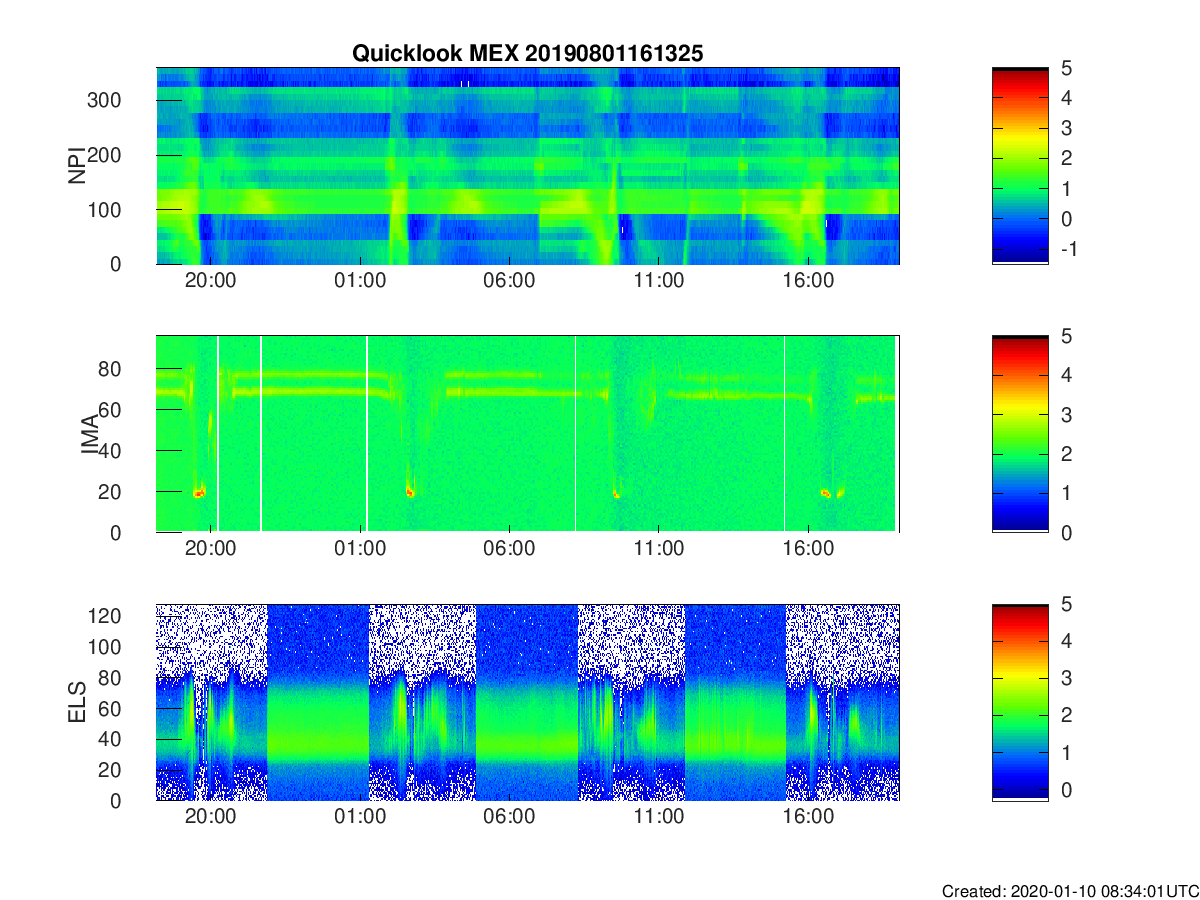This screenshot has width=1200, height=900.
Task: Click the 16:00 tick under IMA plot
Action: coord(808,548)
